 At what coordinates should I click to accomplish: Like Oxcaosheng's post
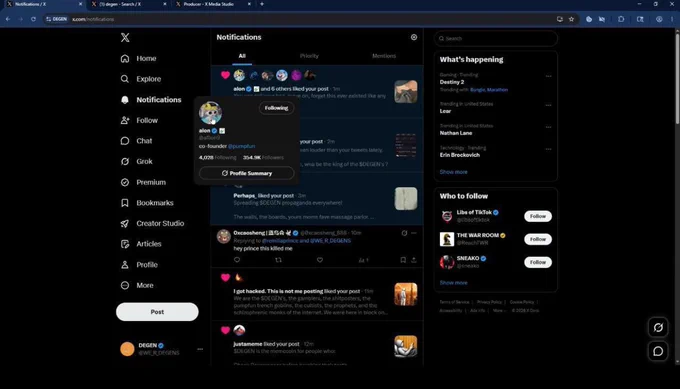click(320, 260)
